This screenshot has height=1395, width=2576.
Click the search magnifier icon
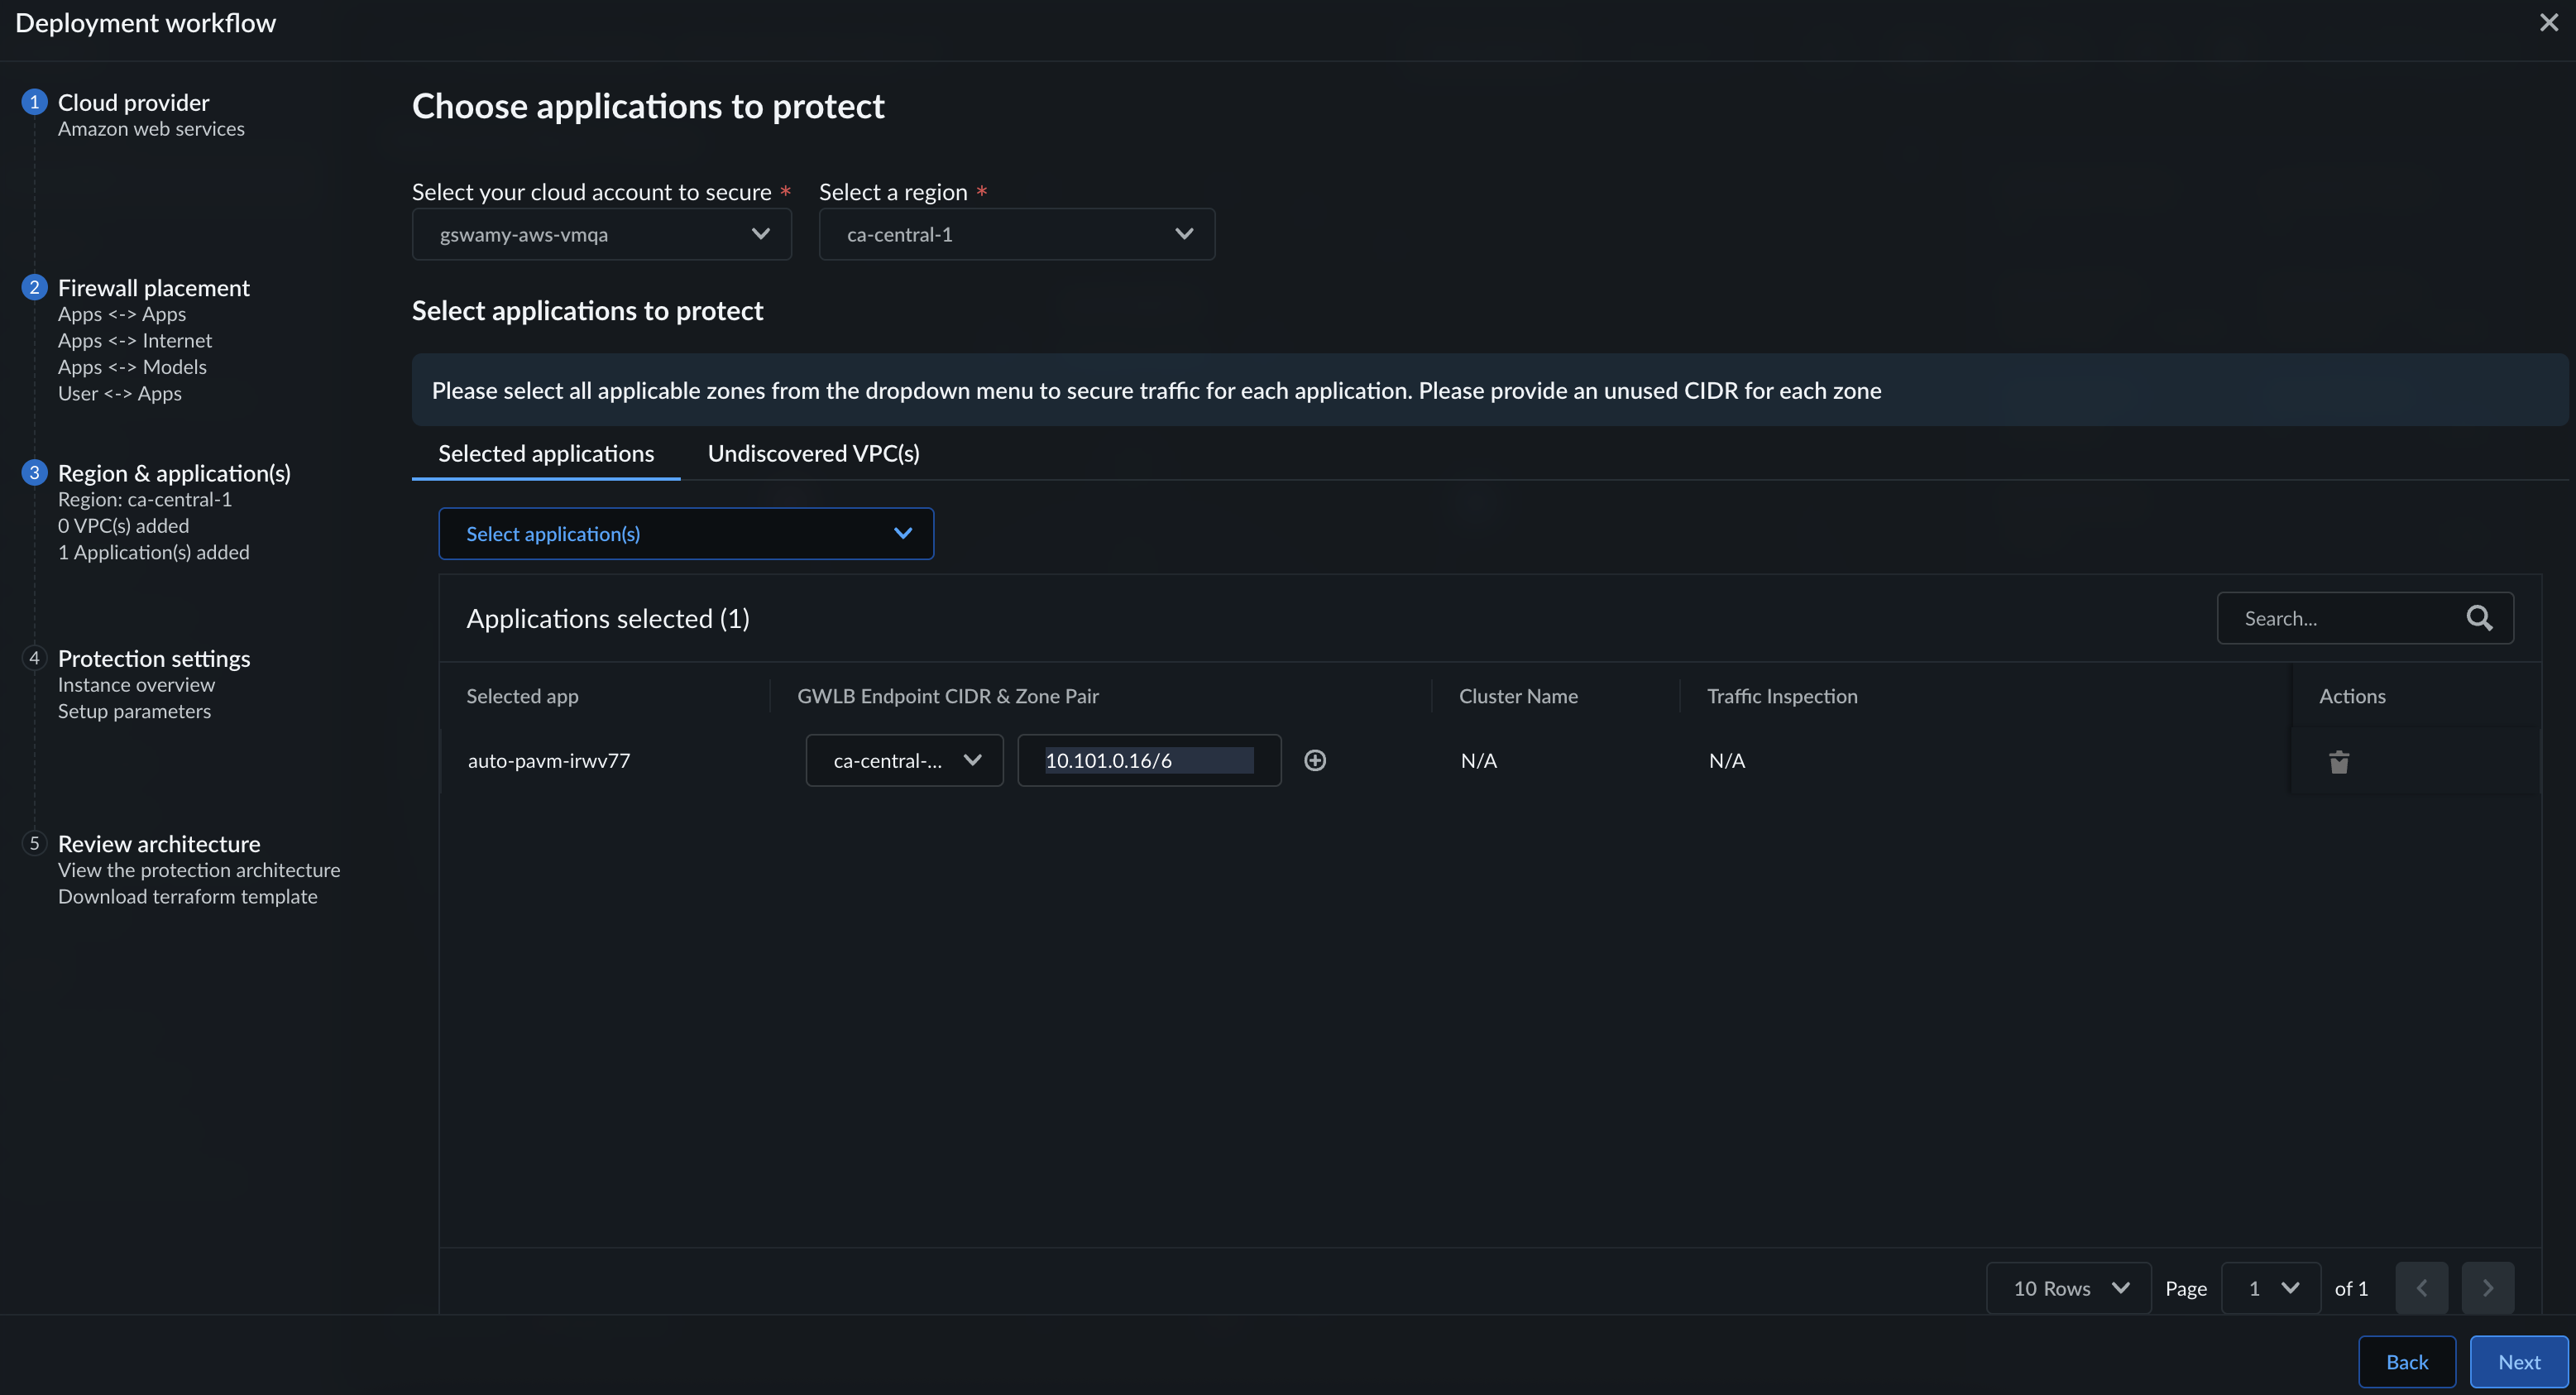point(2479,618)
